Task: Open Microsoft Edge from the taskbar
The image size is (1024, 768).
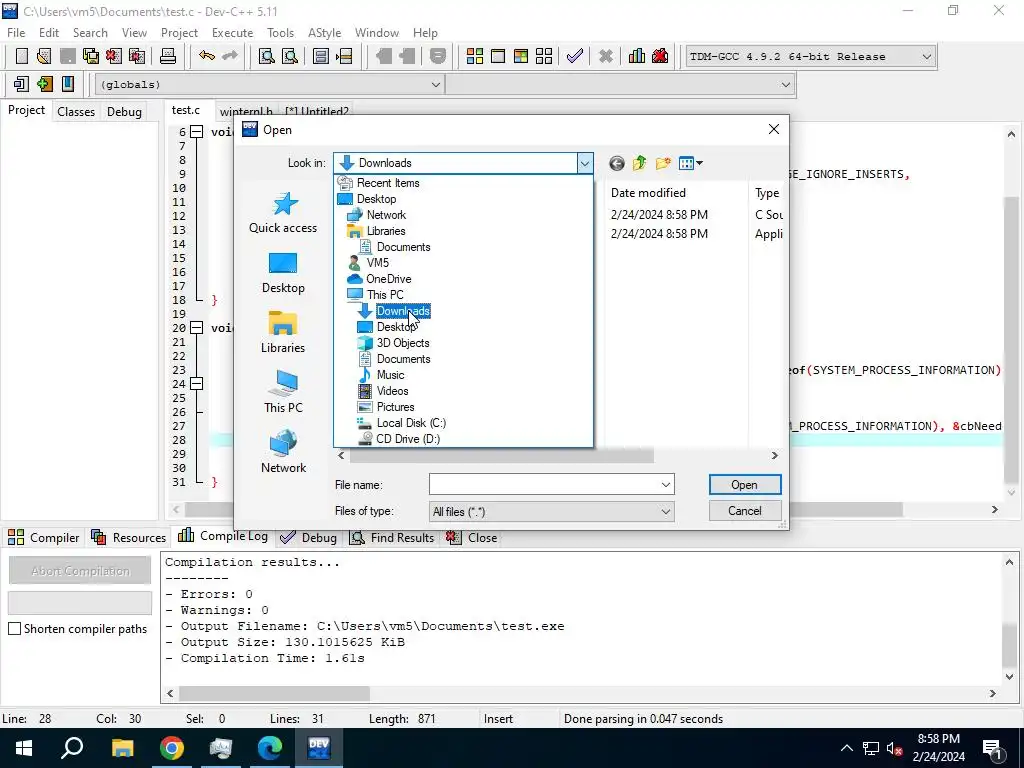Action: click(270, 748)
